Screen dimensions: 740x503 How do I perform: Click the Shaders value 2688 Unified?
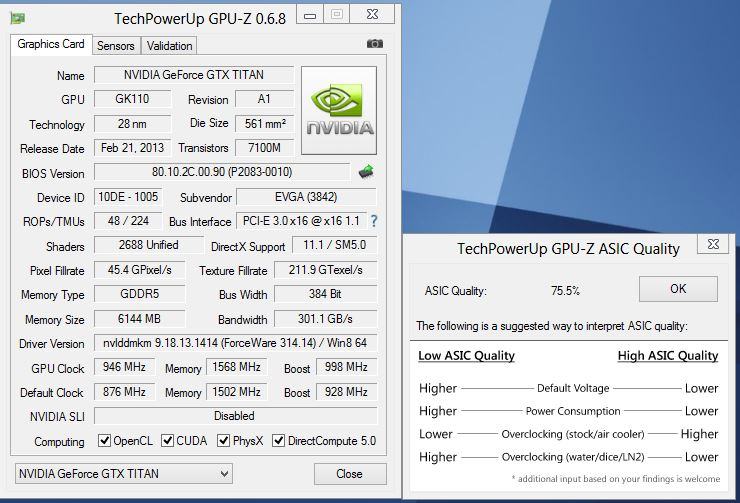click(x=149, y=245)
